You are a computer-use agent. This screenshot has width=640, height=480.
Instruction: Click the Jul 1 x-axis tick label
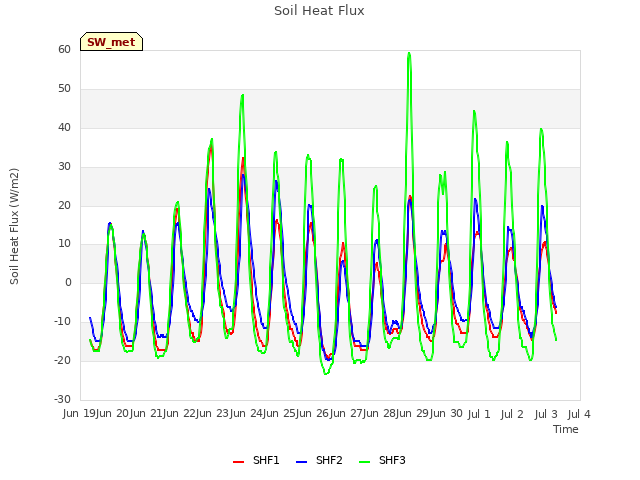[479, 414]
